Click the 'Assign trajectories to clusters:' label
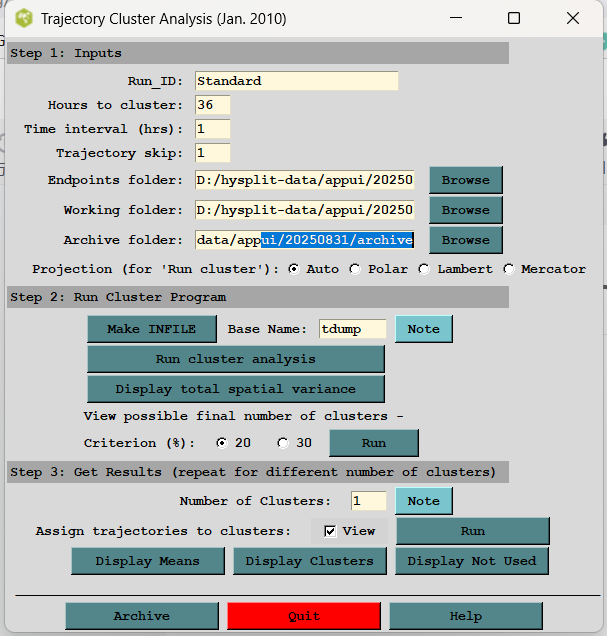 163,531
